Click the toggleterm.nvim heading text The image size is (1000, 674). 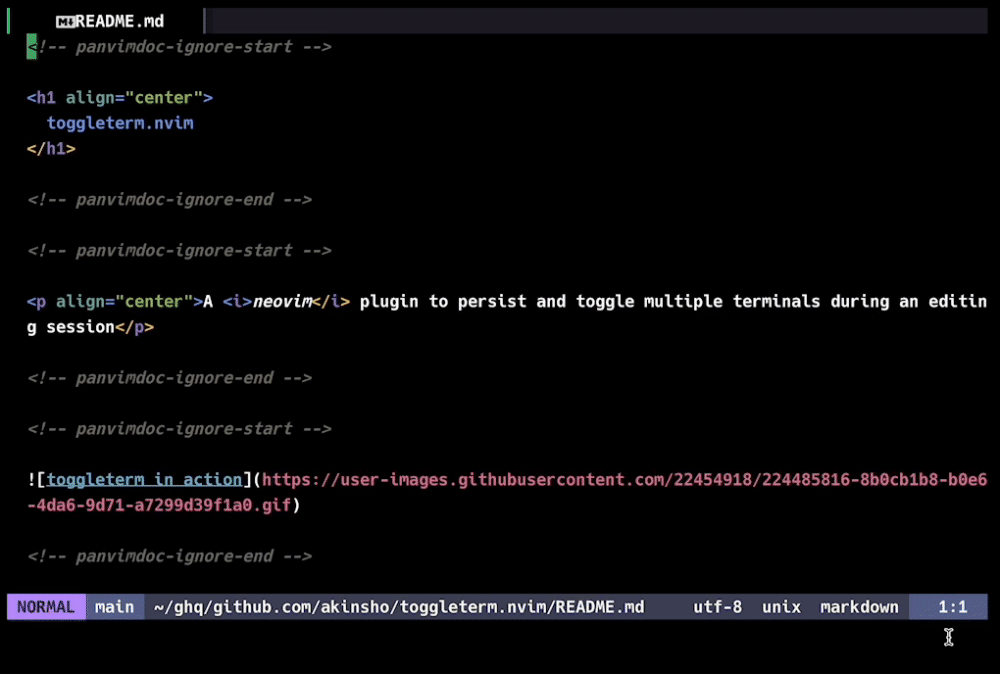(x=120, y=123)
